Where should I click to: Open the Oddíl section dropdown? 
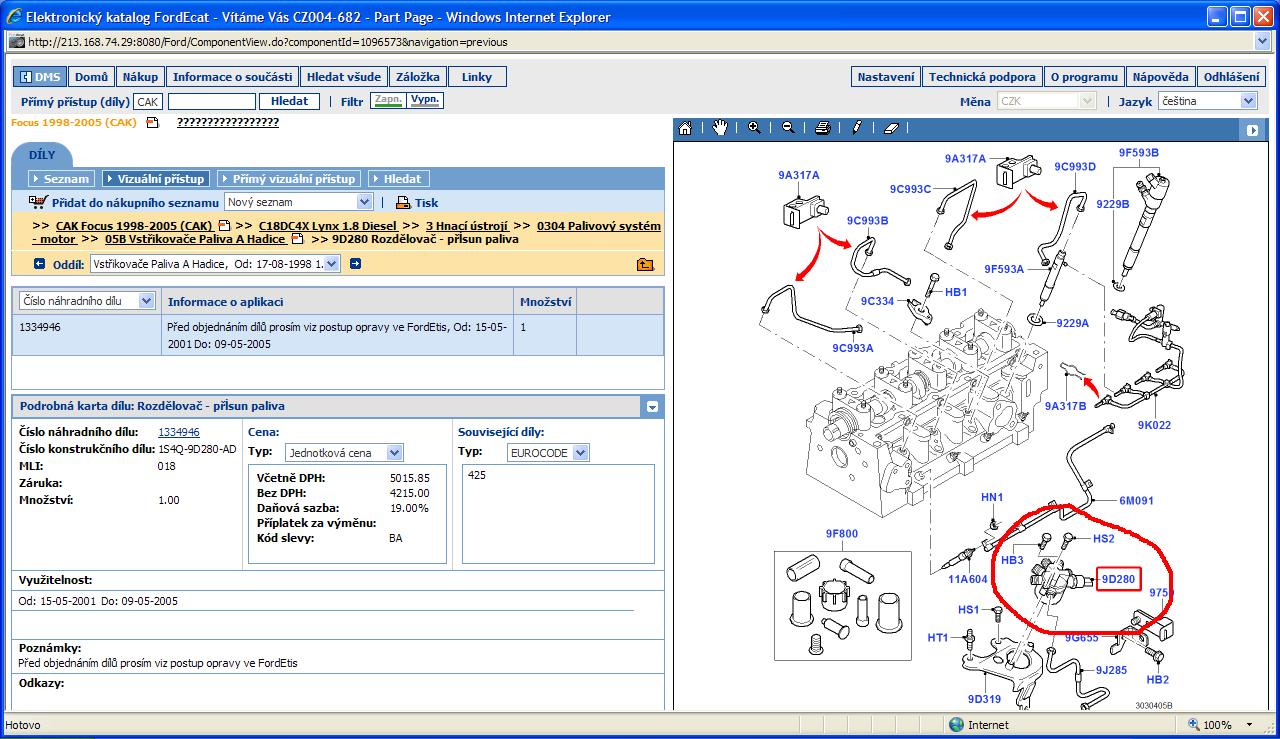(x=331, y=264)
